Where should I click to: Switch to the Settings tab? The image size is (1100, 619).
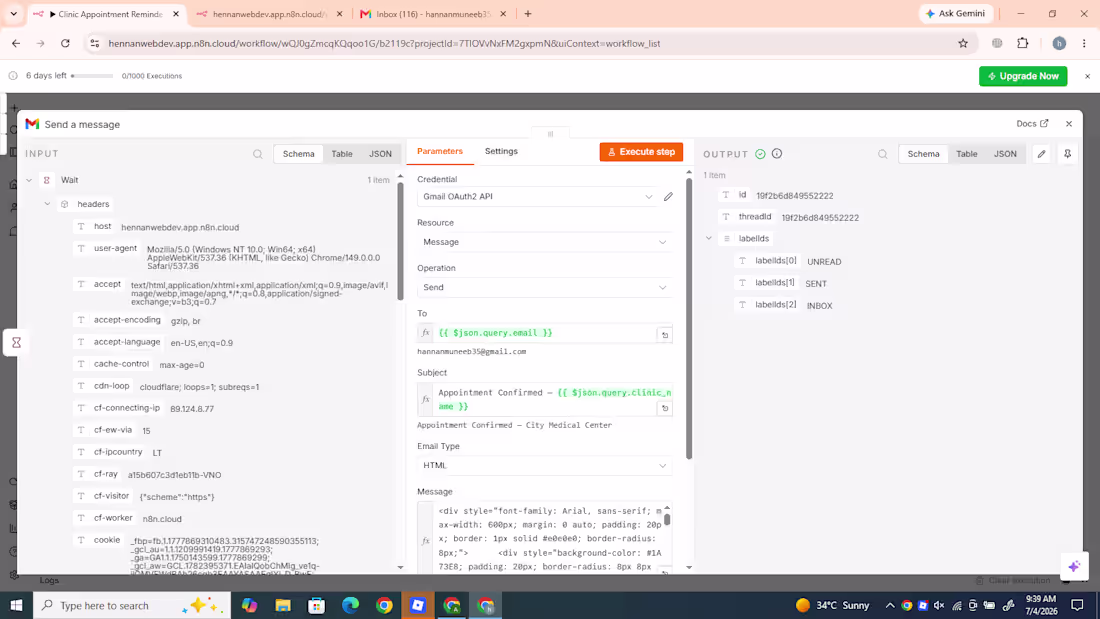point(501,151)
